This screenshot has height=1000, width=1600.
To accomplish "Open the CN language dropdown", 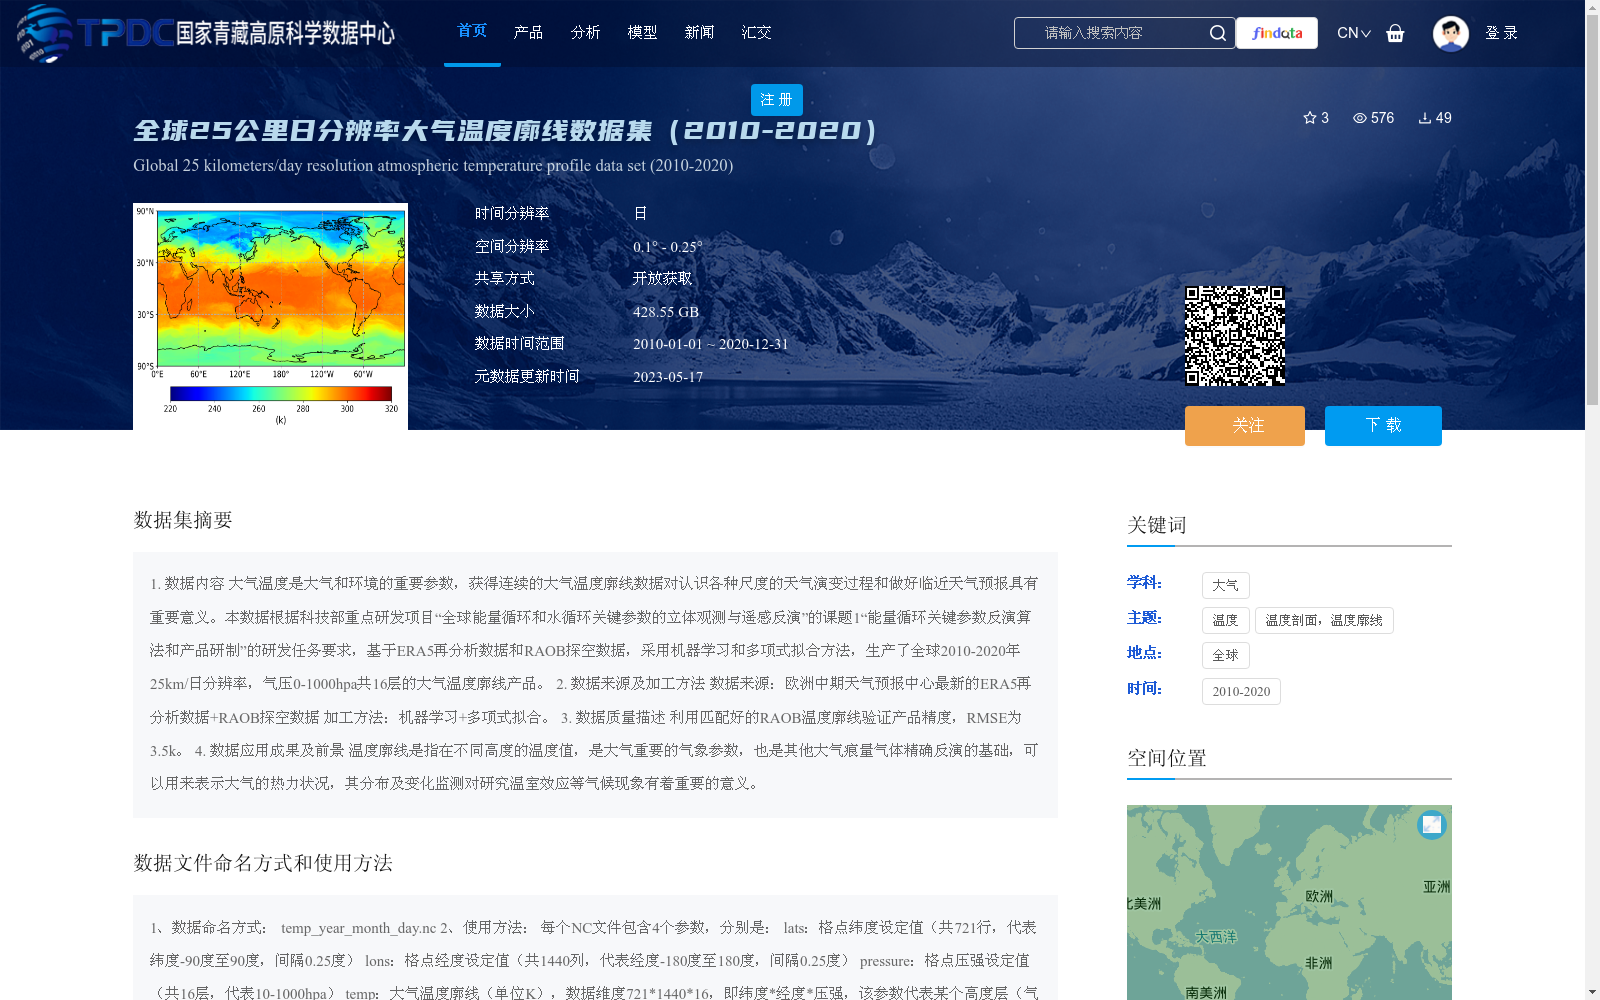I will pos(1353,33).
